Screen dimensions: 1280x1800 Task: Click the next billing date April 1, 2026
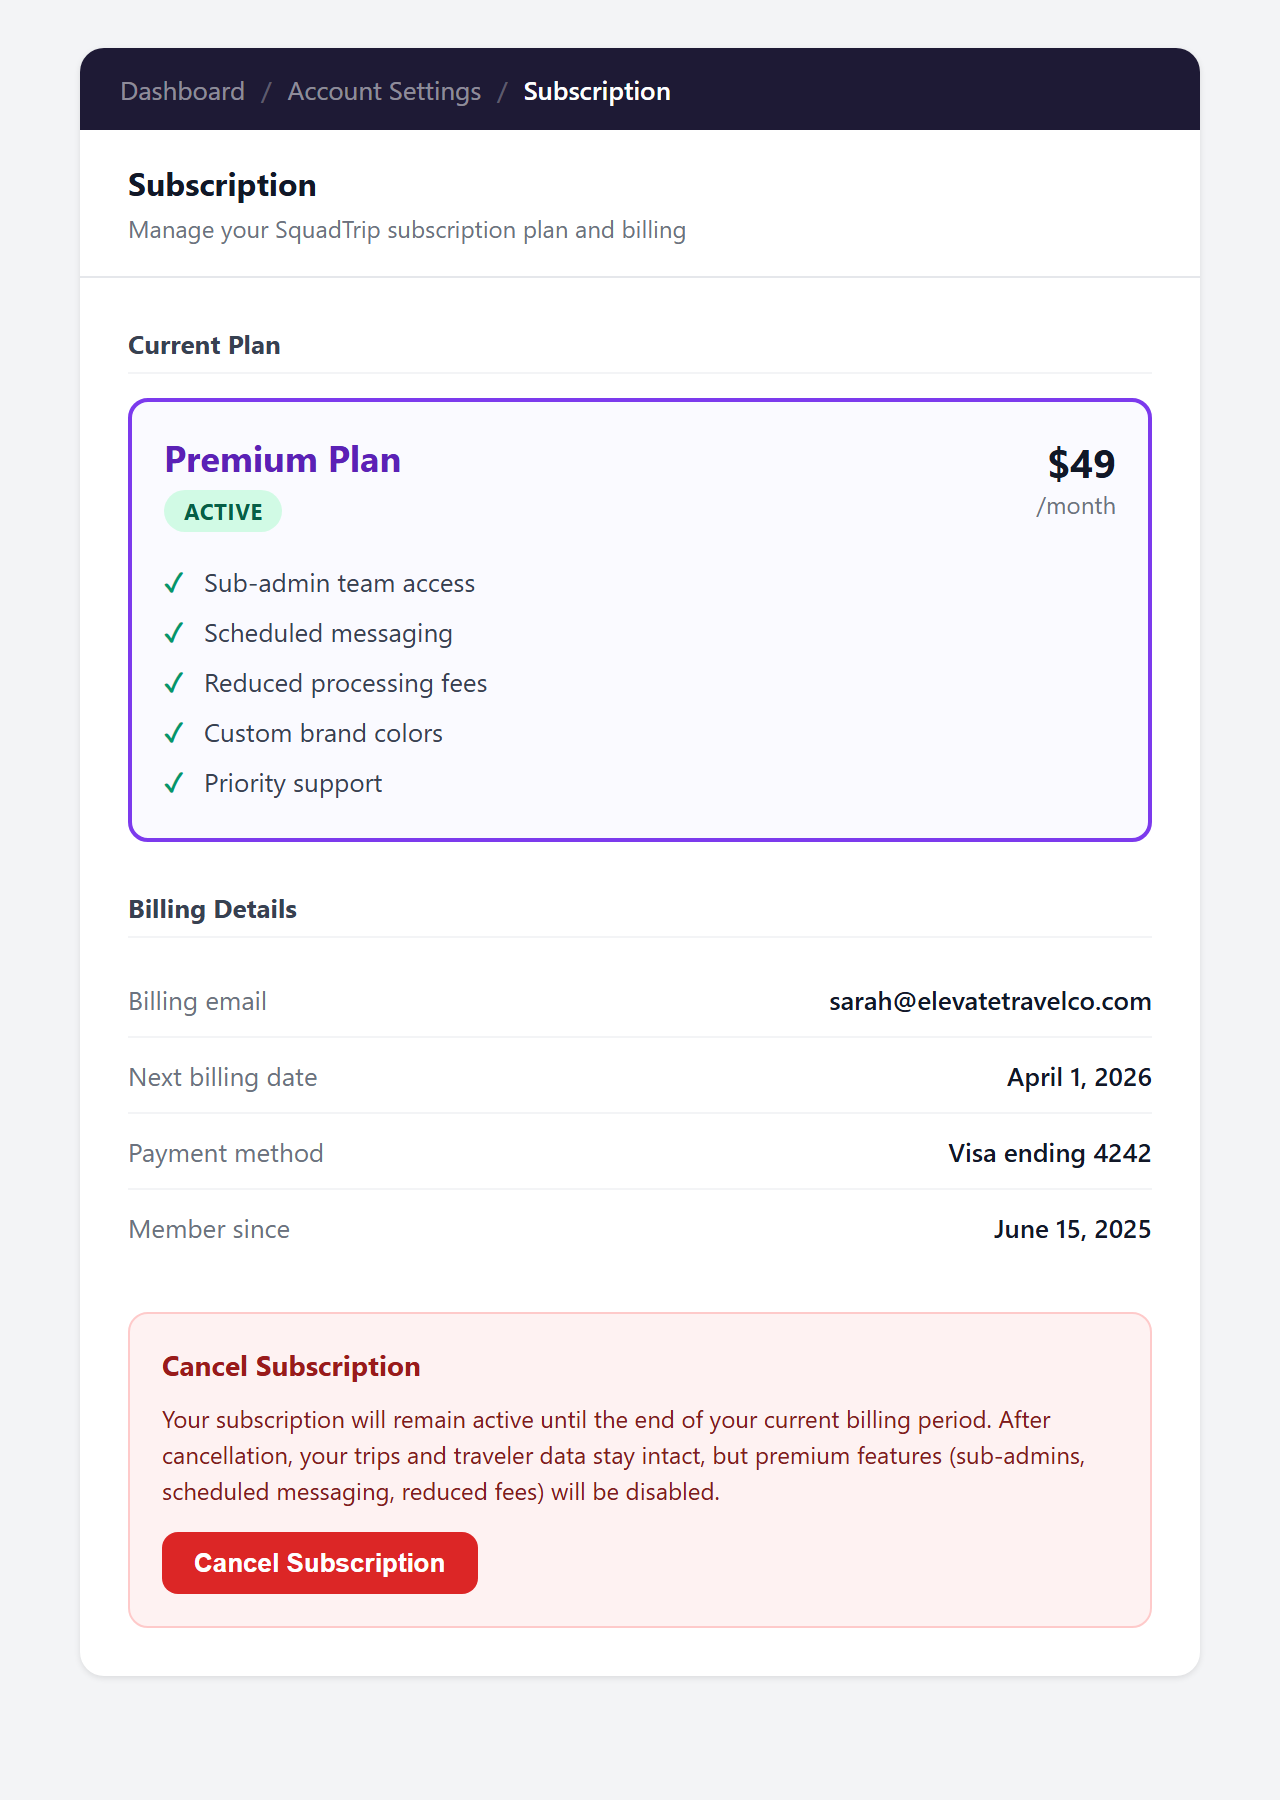[1078, 1077]
